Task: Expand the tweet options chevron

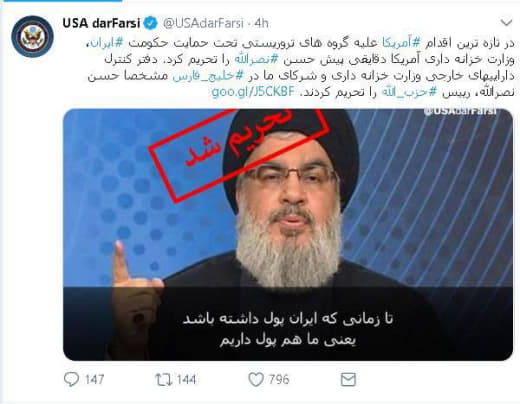Action: (x=506, y=23)
